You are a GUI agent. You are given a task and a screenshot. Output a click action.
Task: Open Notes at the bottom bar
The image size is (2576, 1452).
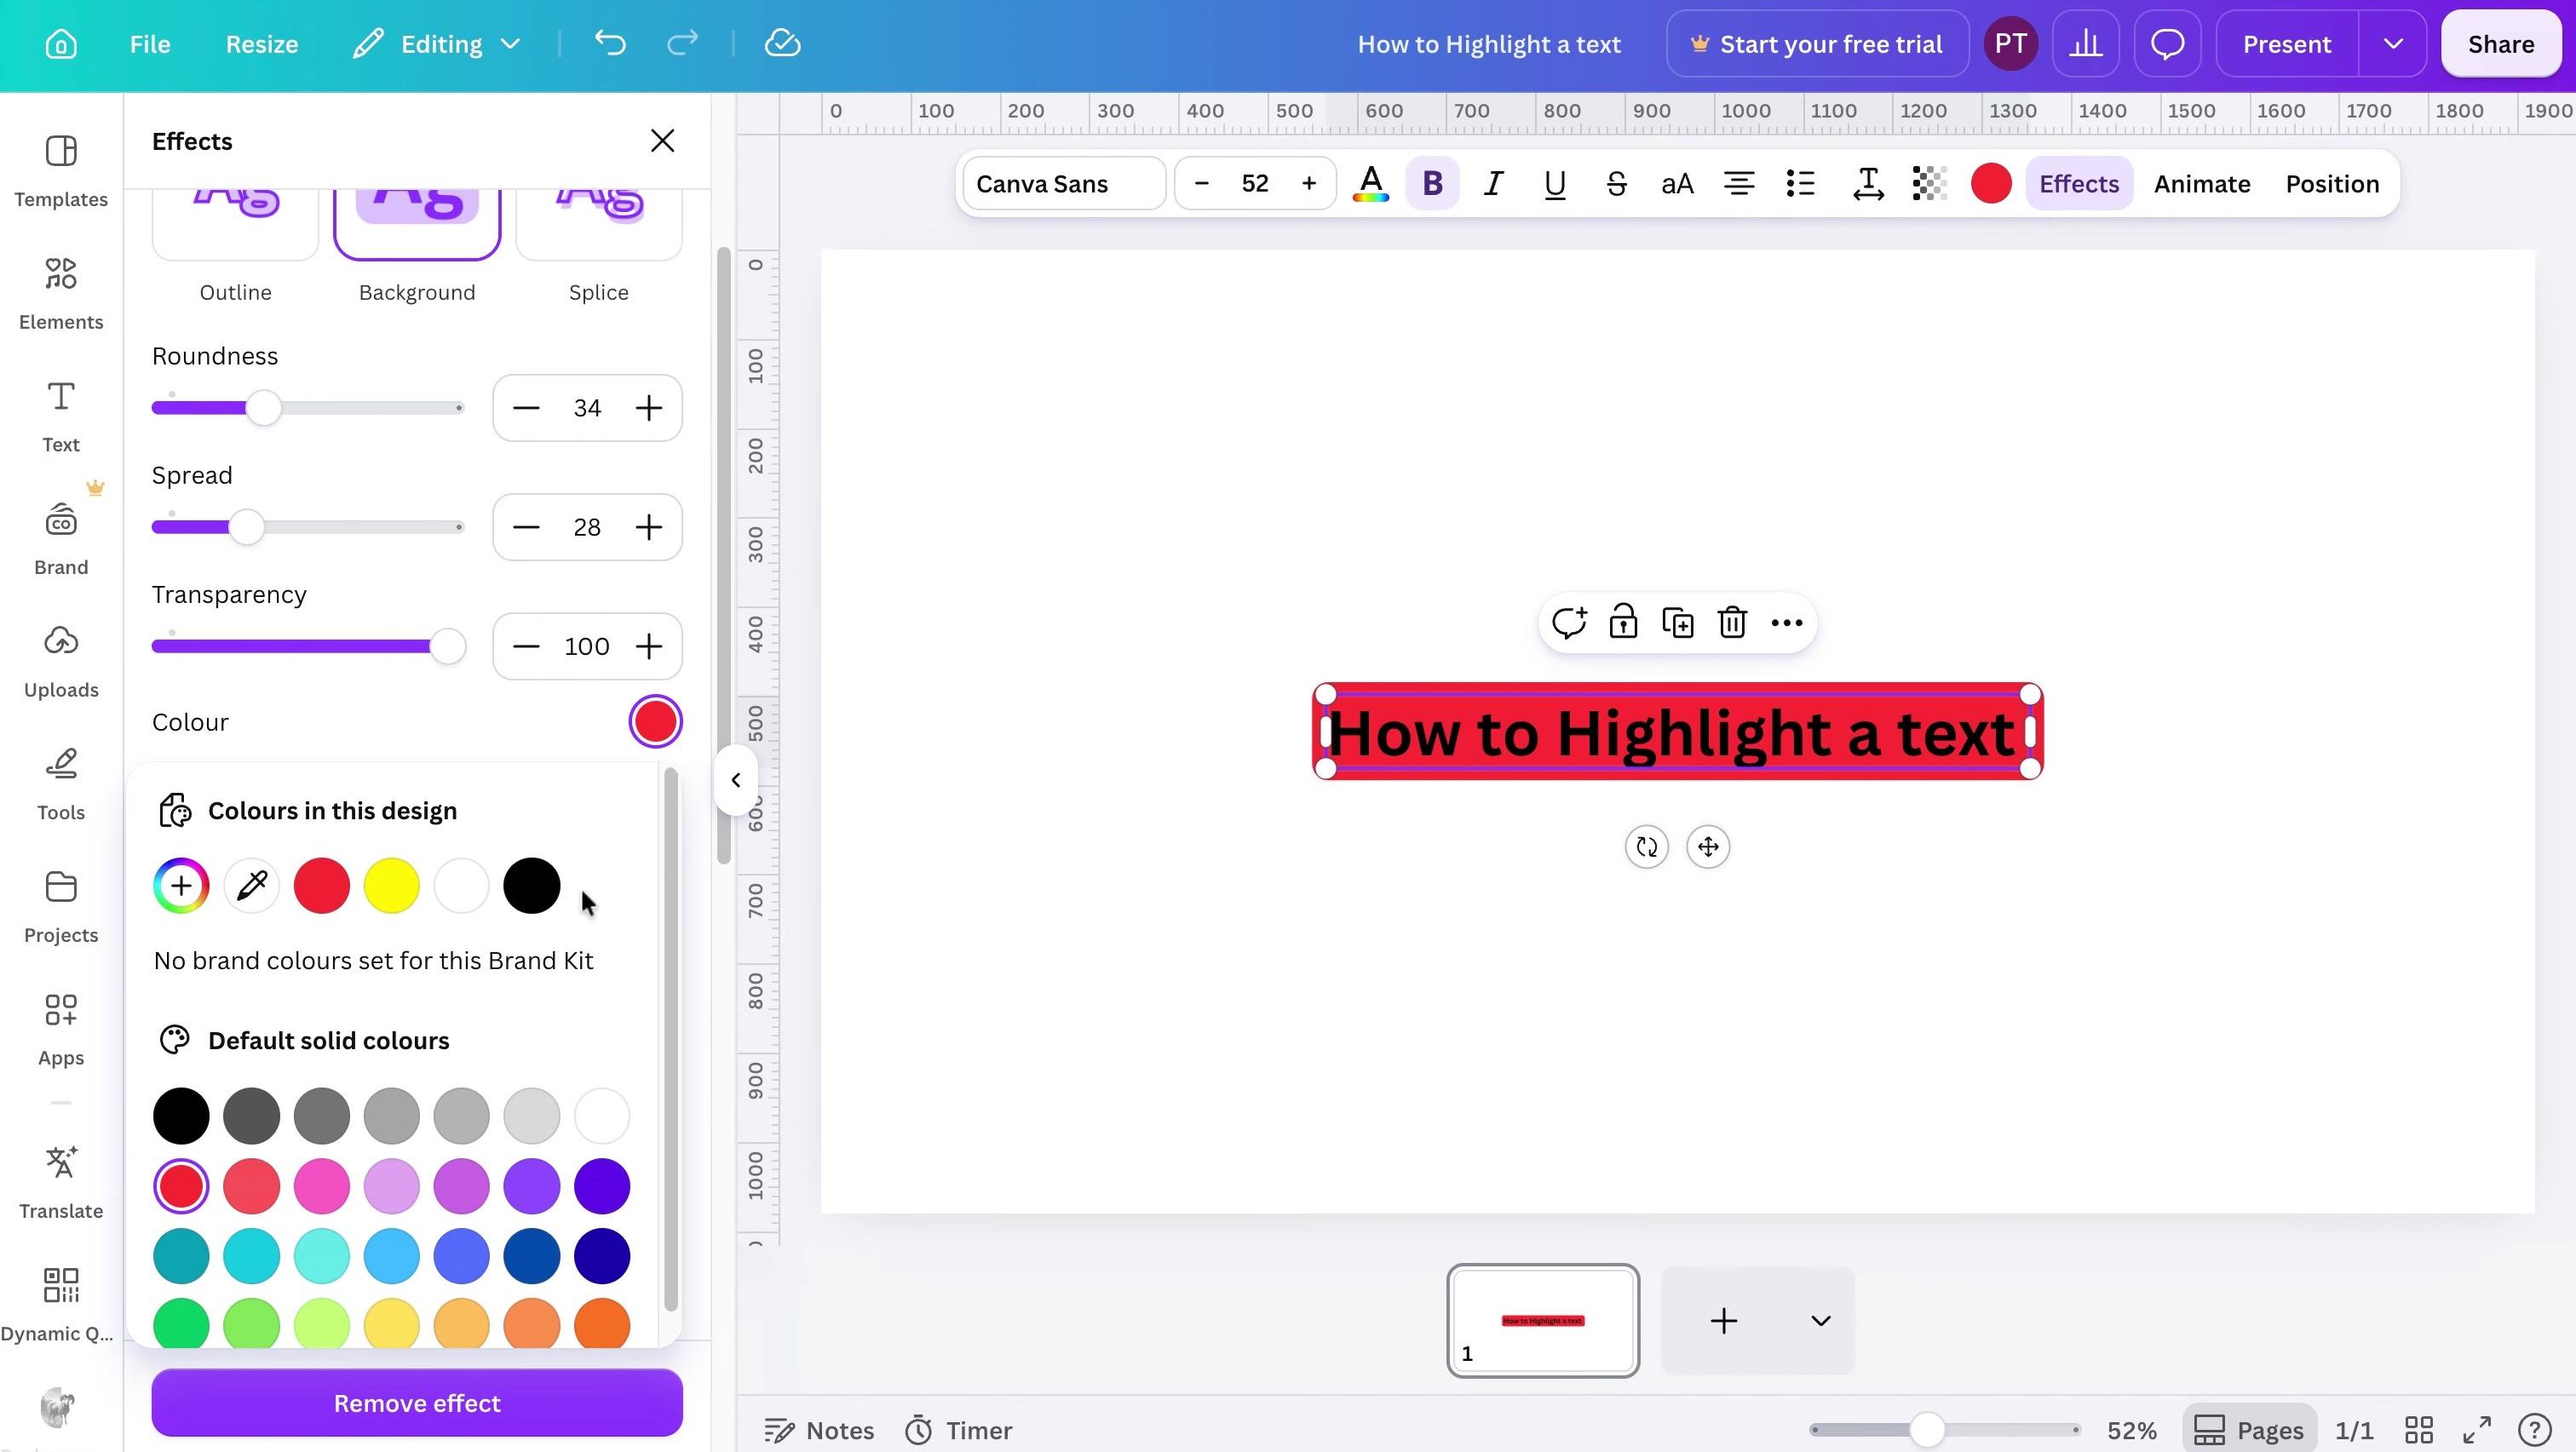(819, 1430)
